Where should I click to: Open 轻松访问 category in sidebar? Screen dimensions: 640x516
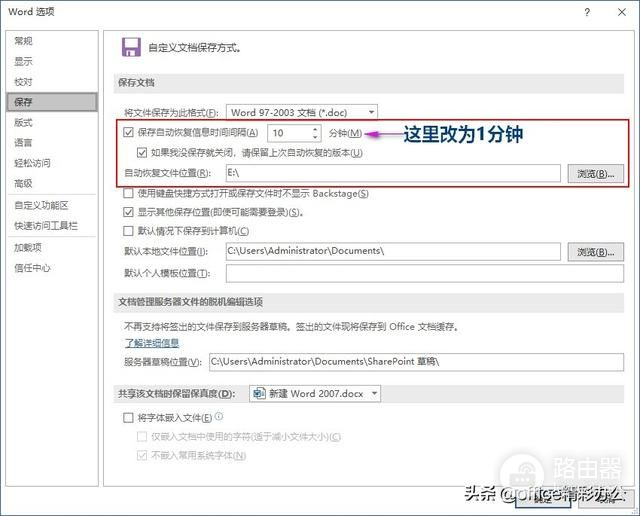52,163
